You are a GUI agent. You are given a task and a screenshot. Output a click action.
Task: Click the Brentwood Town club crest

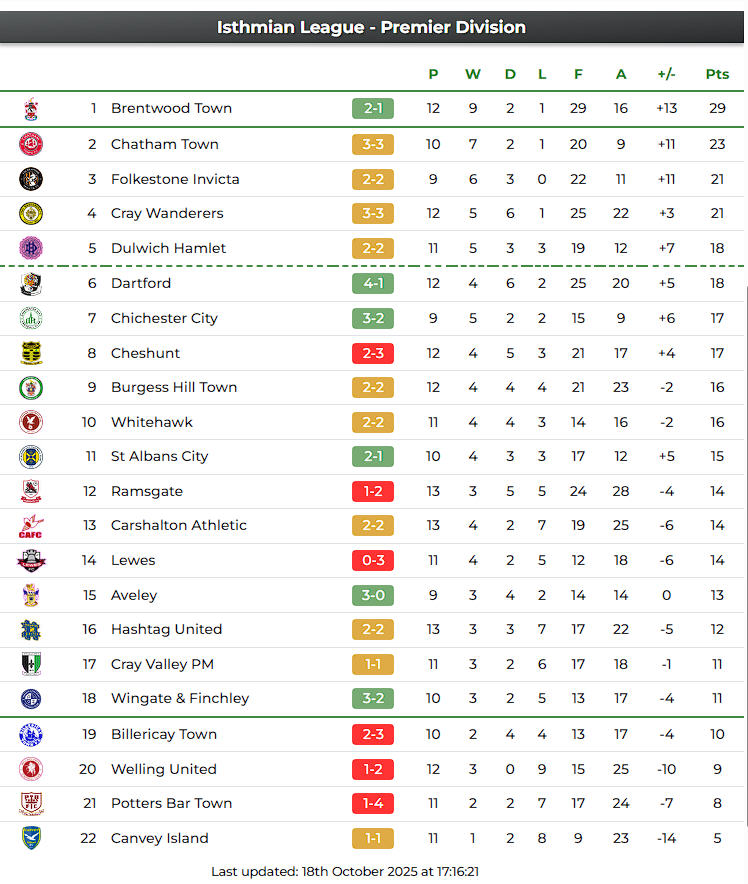click(x=31, y=108)
